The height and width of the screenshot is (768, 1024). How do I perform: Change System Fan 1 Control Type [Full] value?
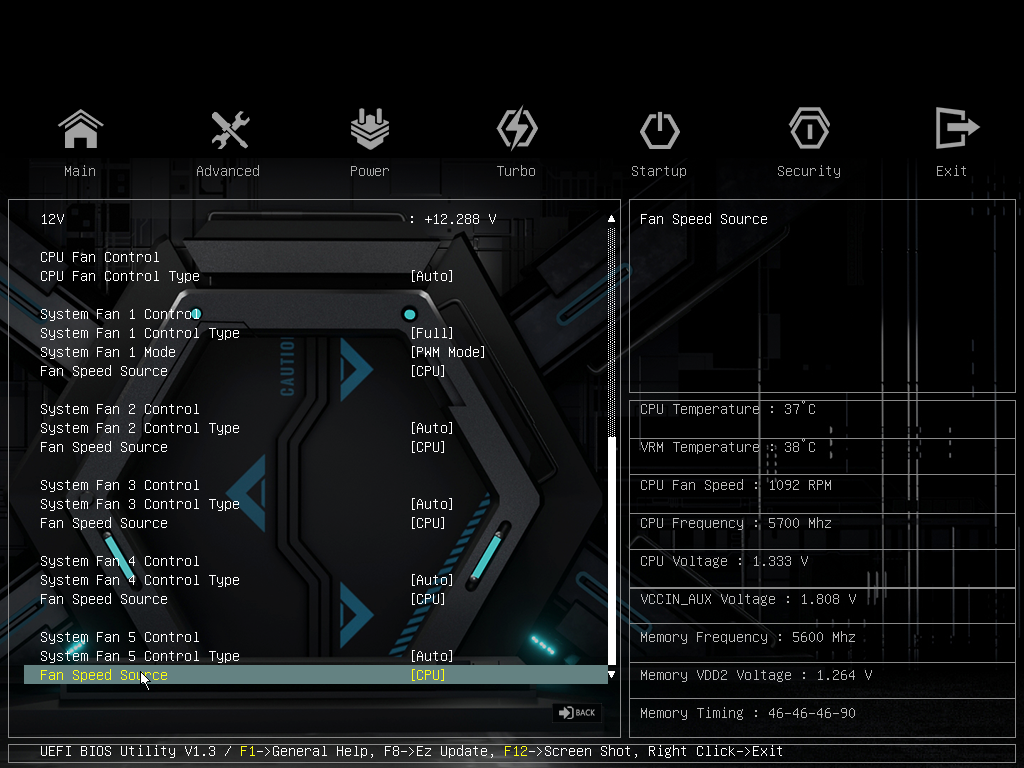point(432,333)
